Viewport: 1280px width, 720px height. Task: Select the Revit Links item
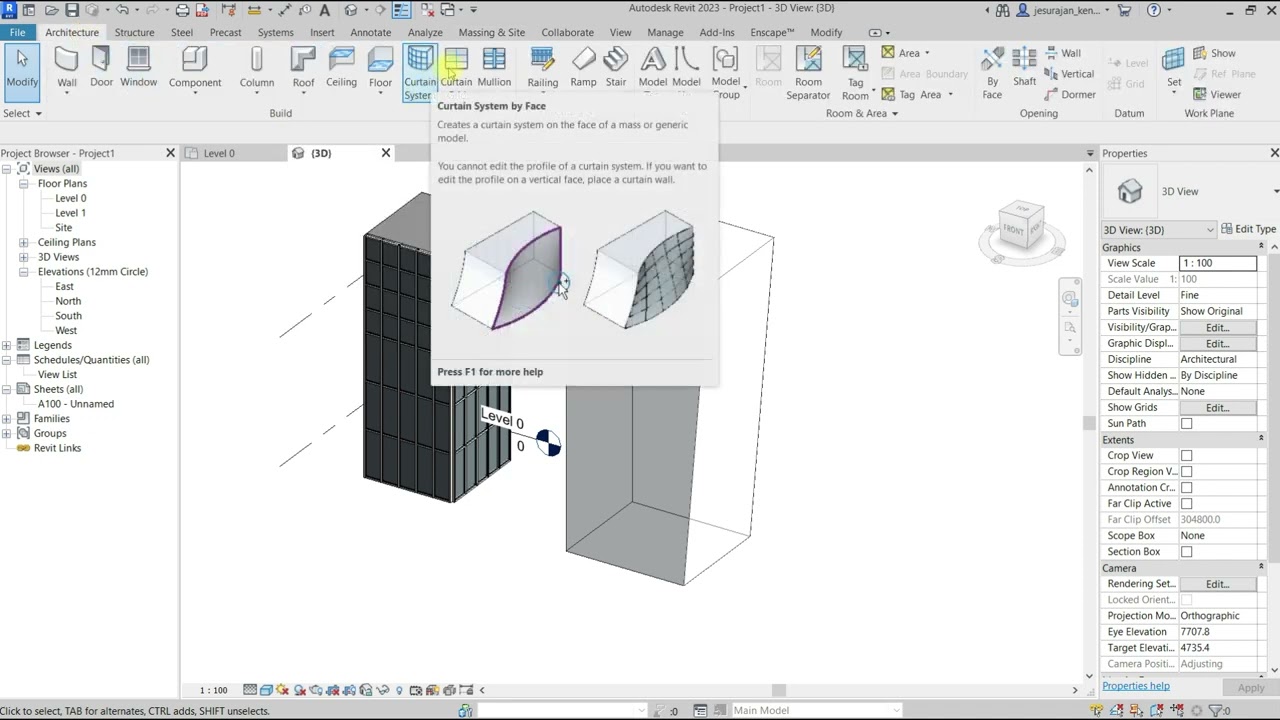click(57, 448)
